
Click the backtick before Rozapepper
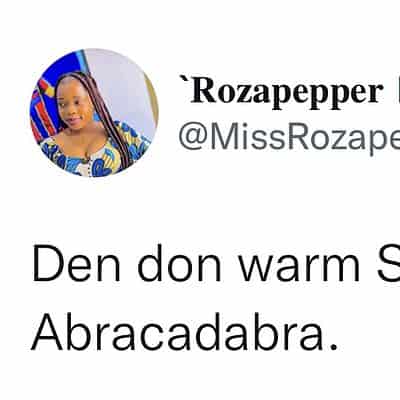184,80
